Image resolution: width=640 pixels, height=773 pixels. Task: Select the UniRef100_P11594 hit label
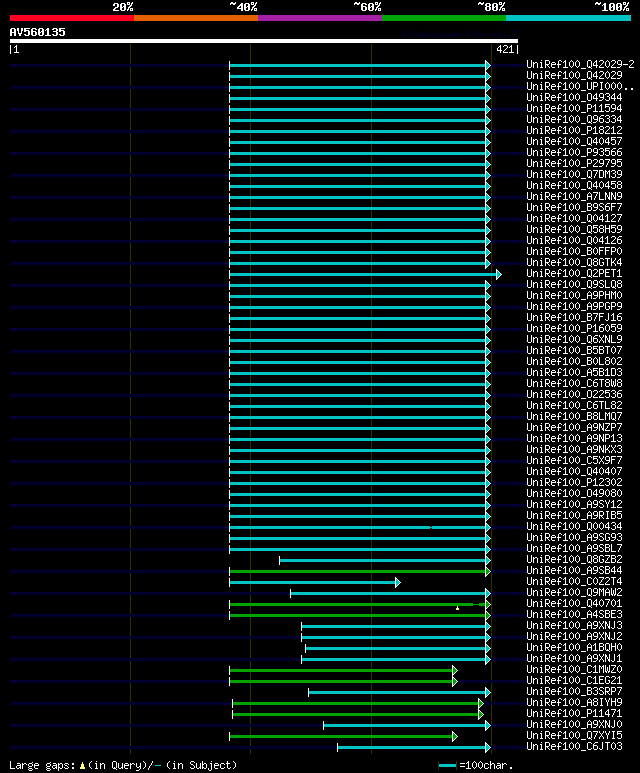[574, 108]
